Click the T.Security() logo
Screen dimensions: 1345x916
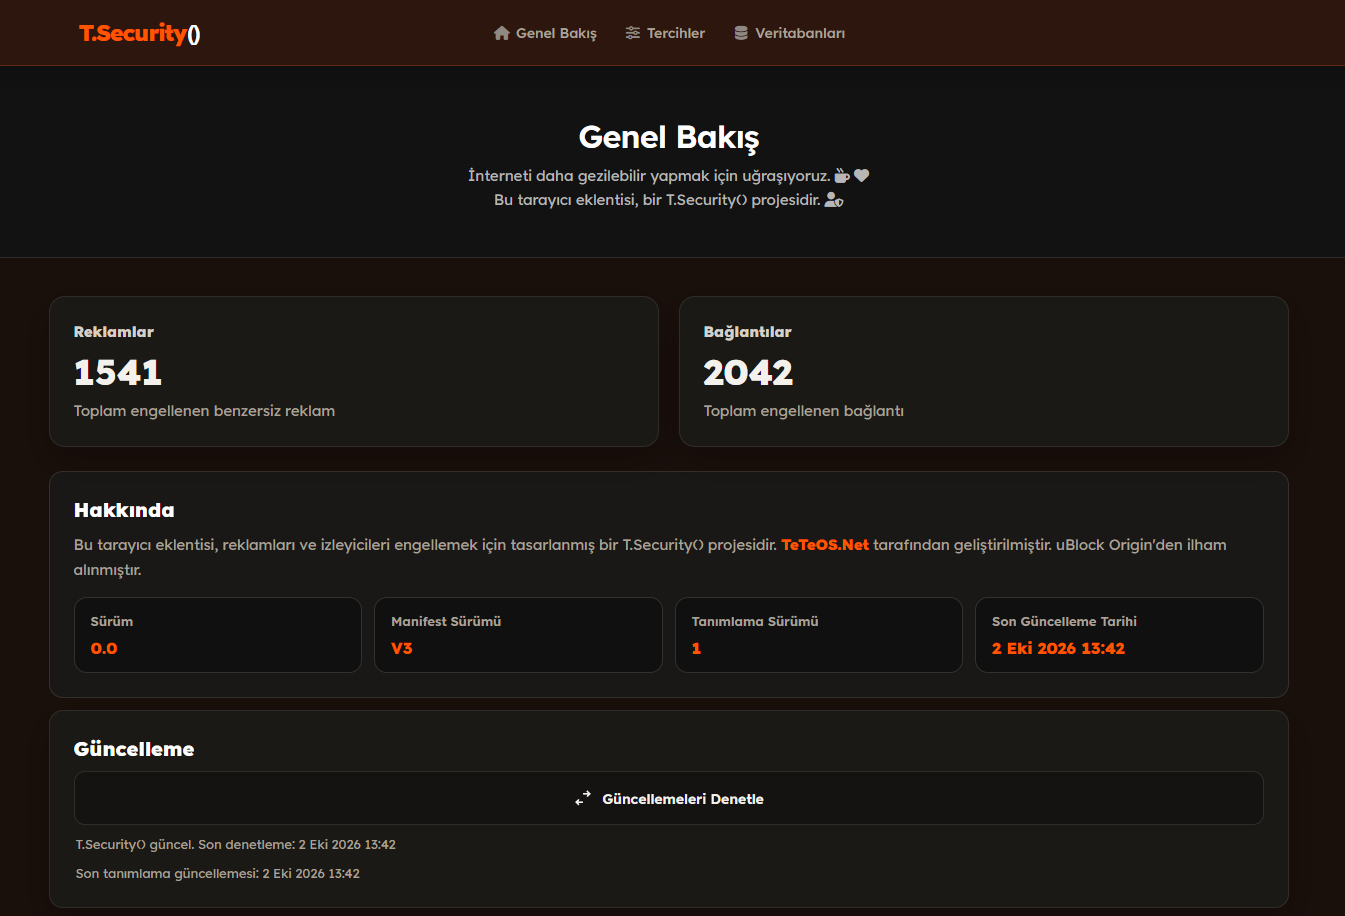tap(140, 33)
